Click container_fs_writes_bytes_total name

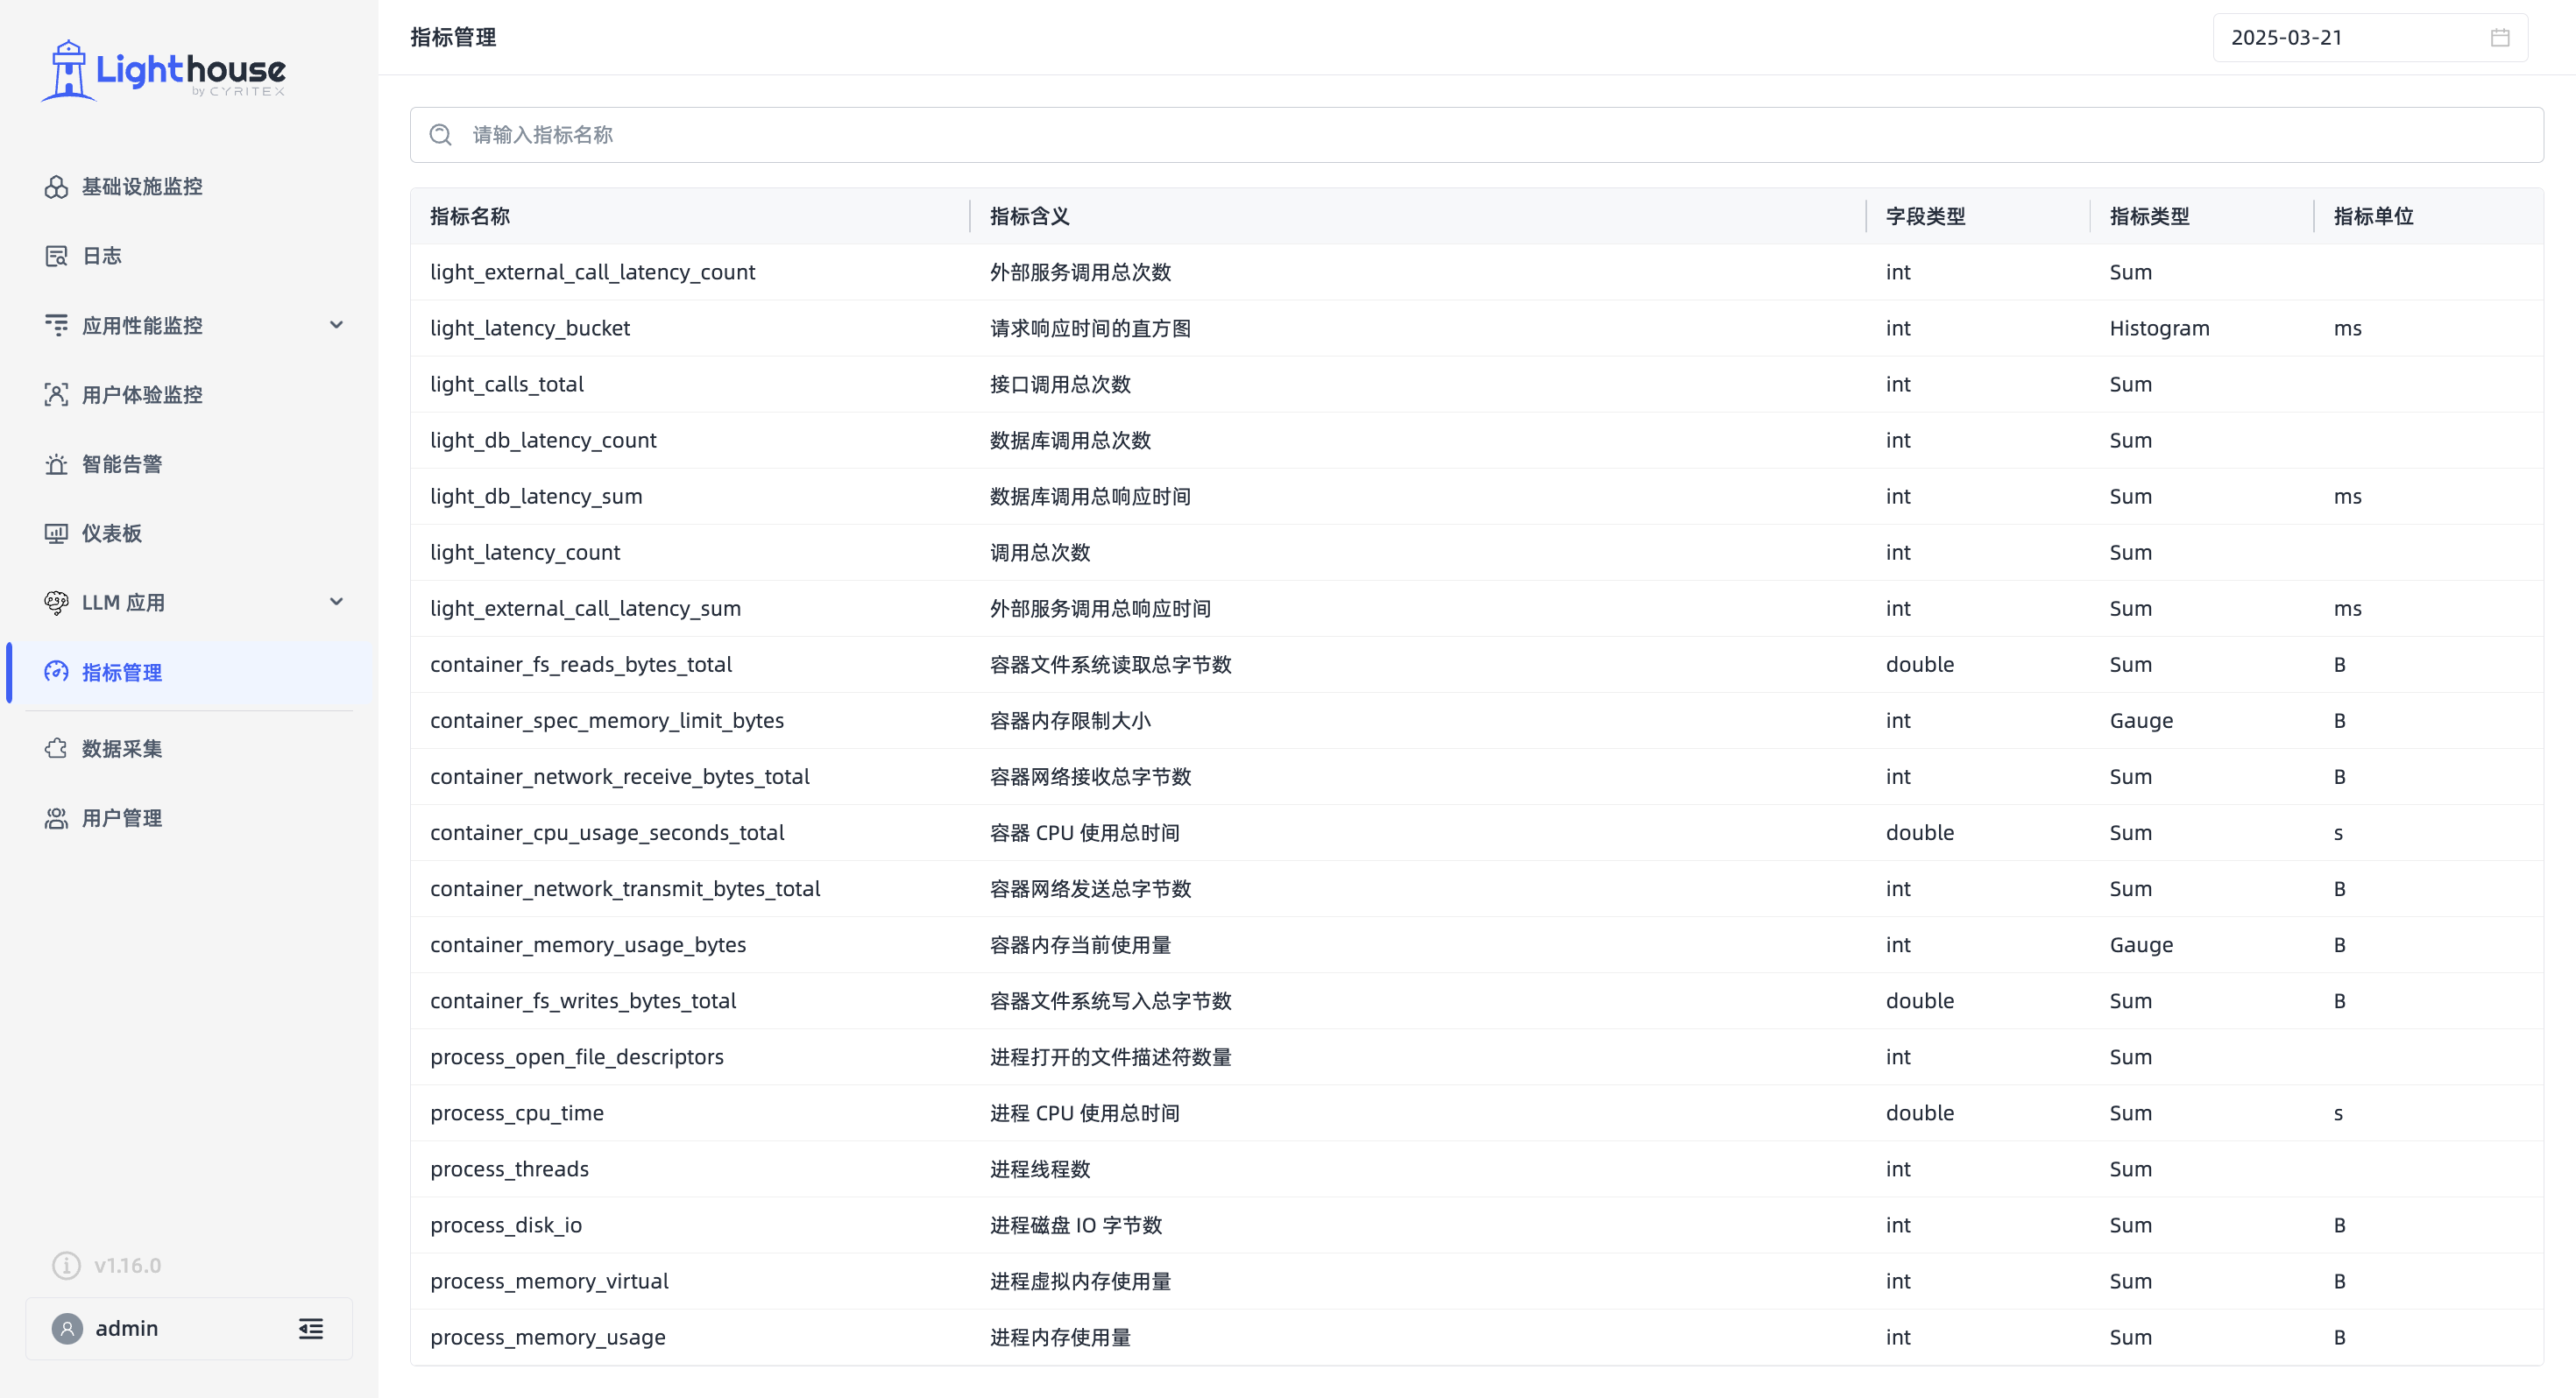(583, 1000)
